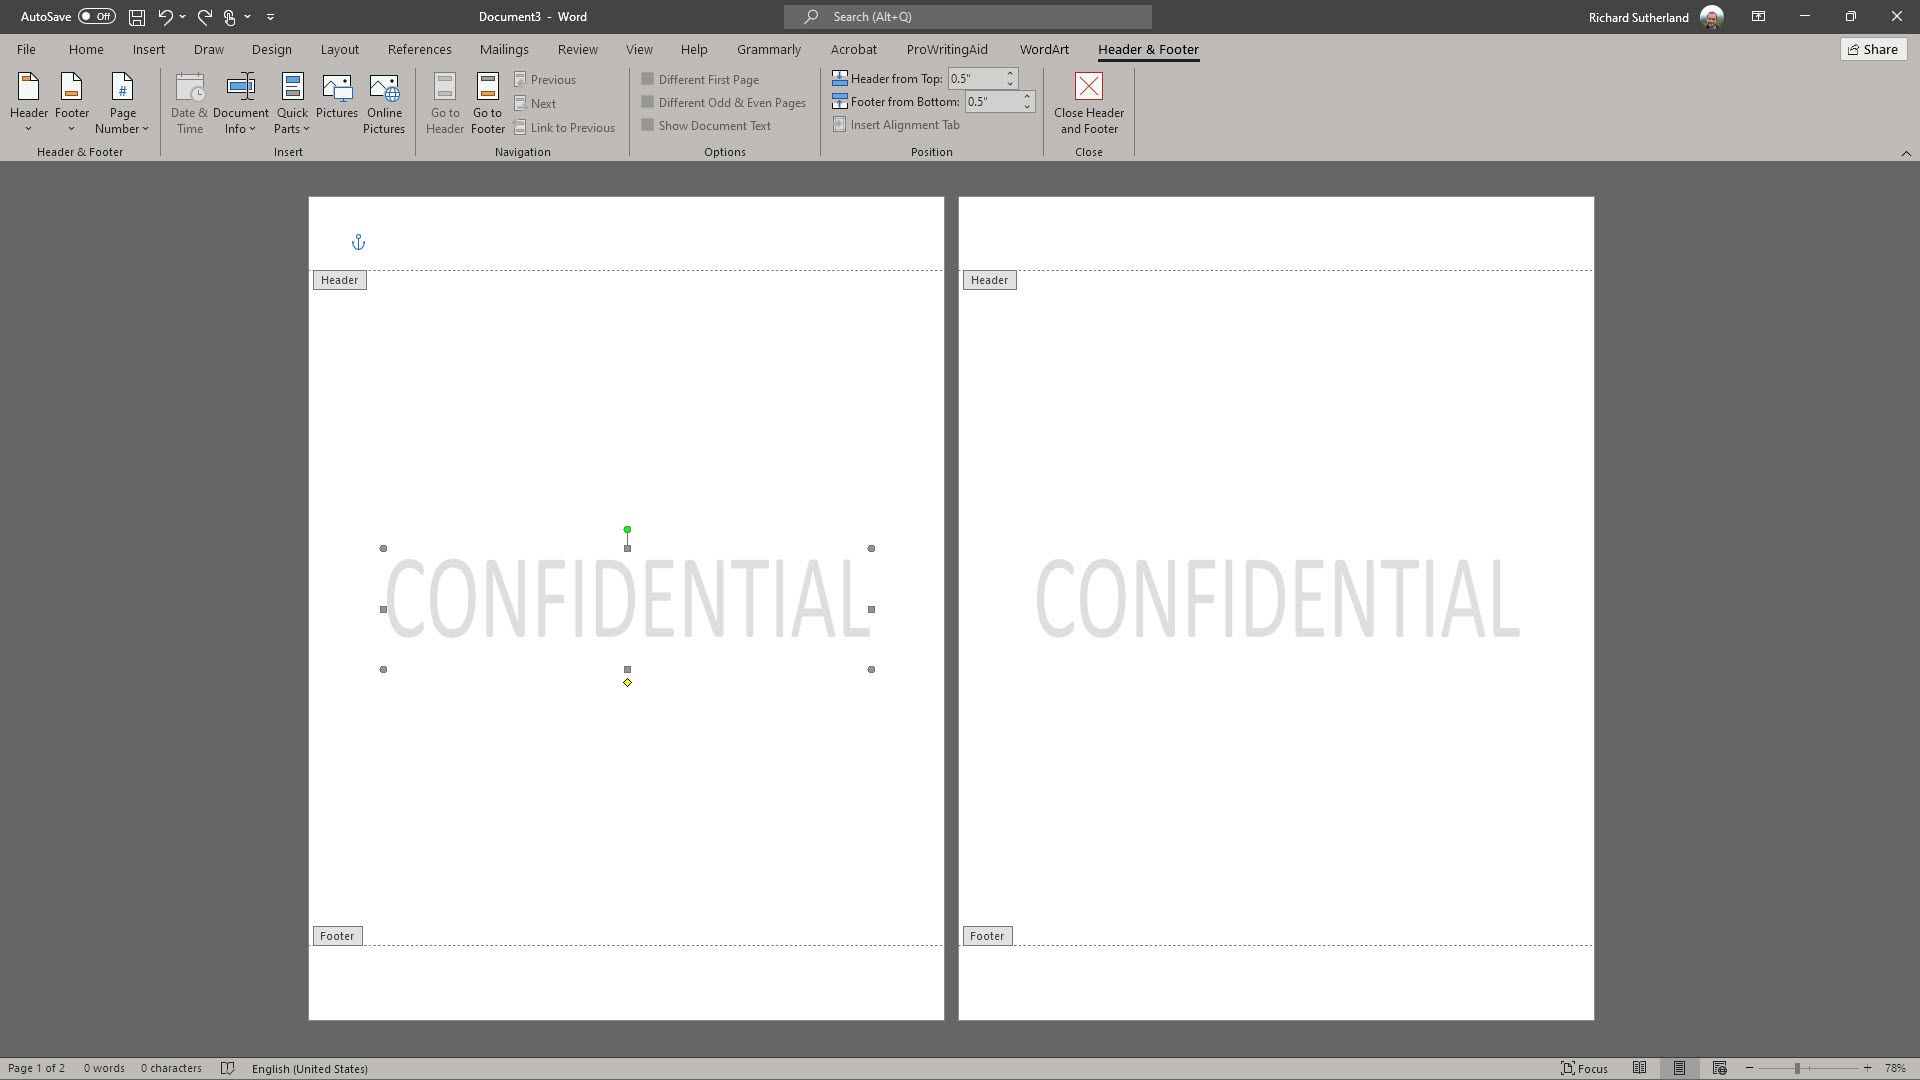Switch to the Mailings tab
Viewport: 1920px width, 1080px height.
point(504,49)
